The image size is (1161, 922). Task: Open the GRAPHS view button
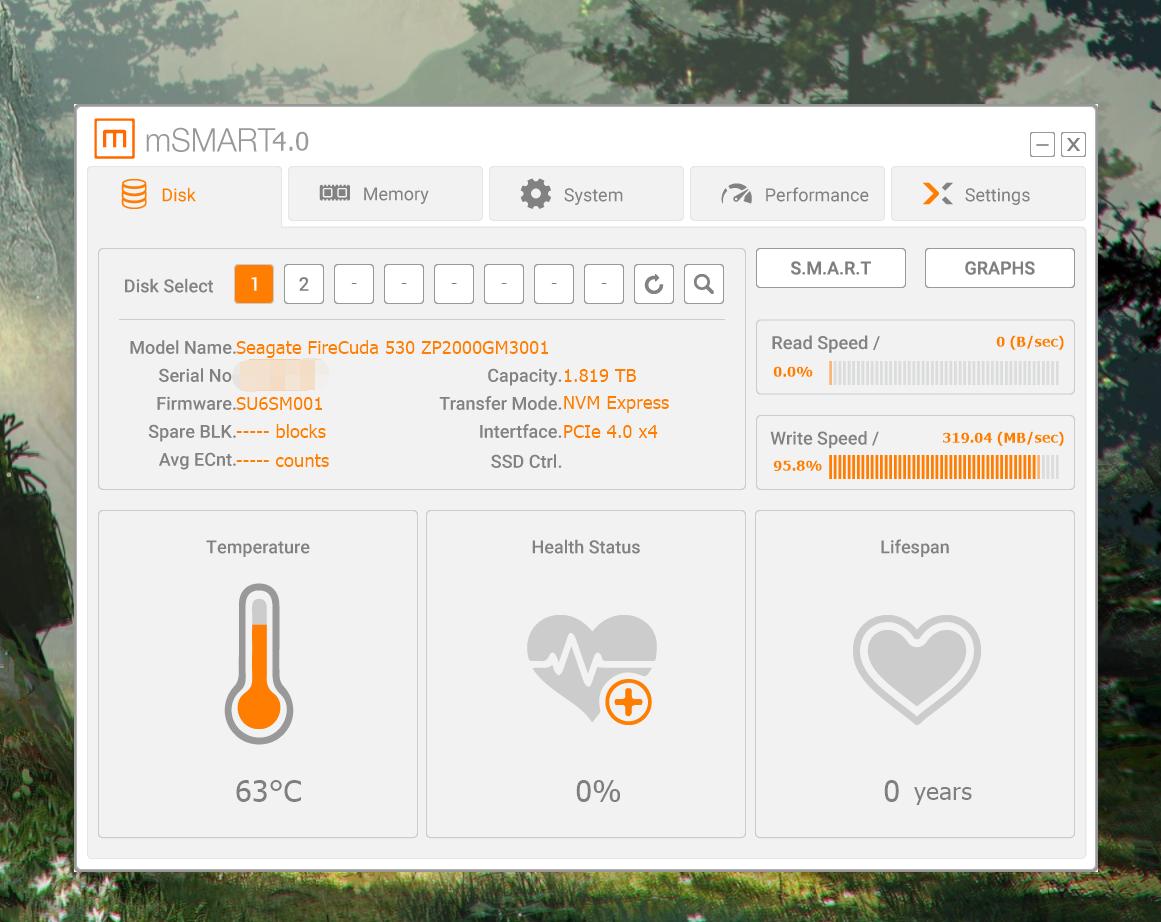click(x=1000, y=268)
